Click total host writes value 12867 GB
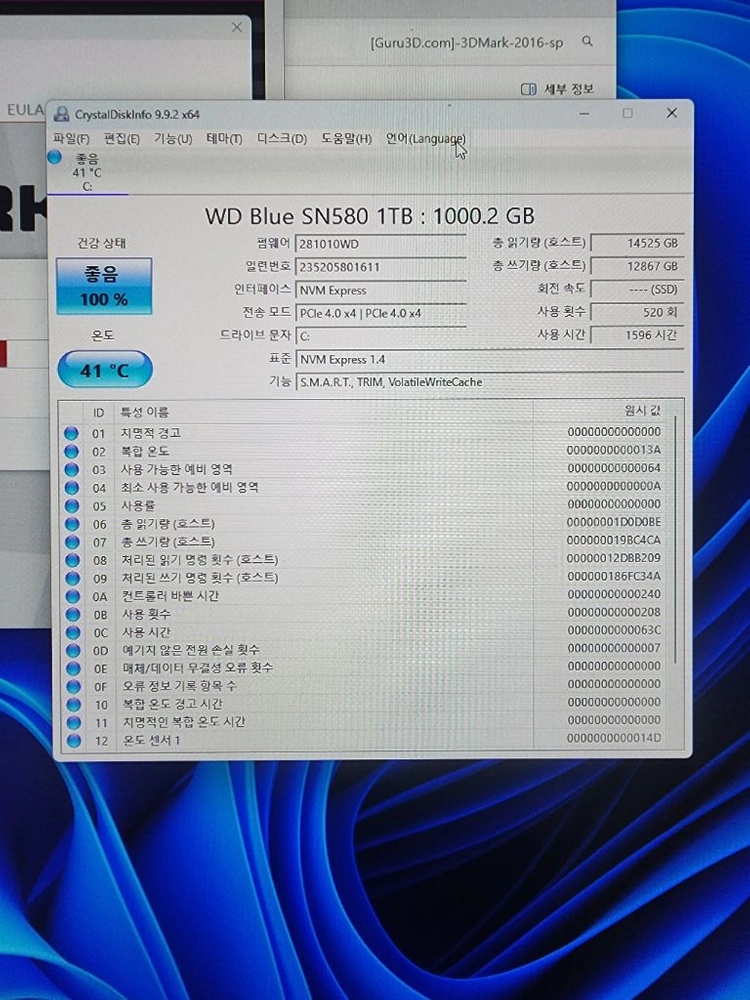This screenshot has width=750, height=1000. click(637, 266)
